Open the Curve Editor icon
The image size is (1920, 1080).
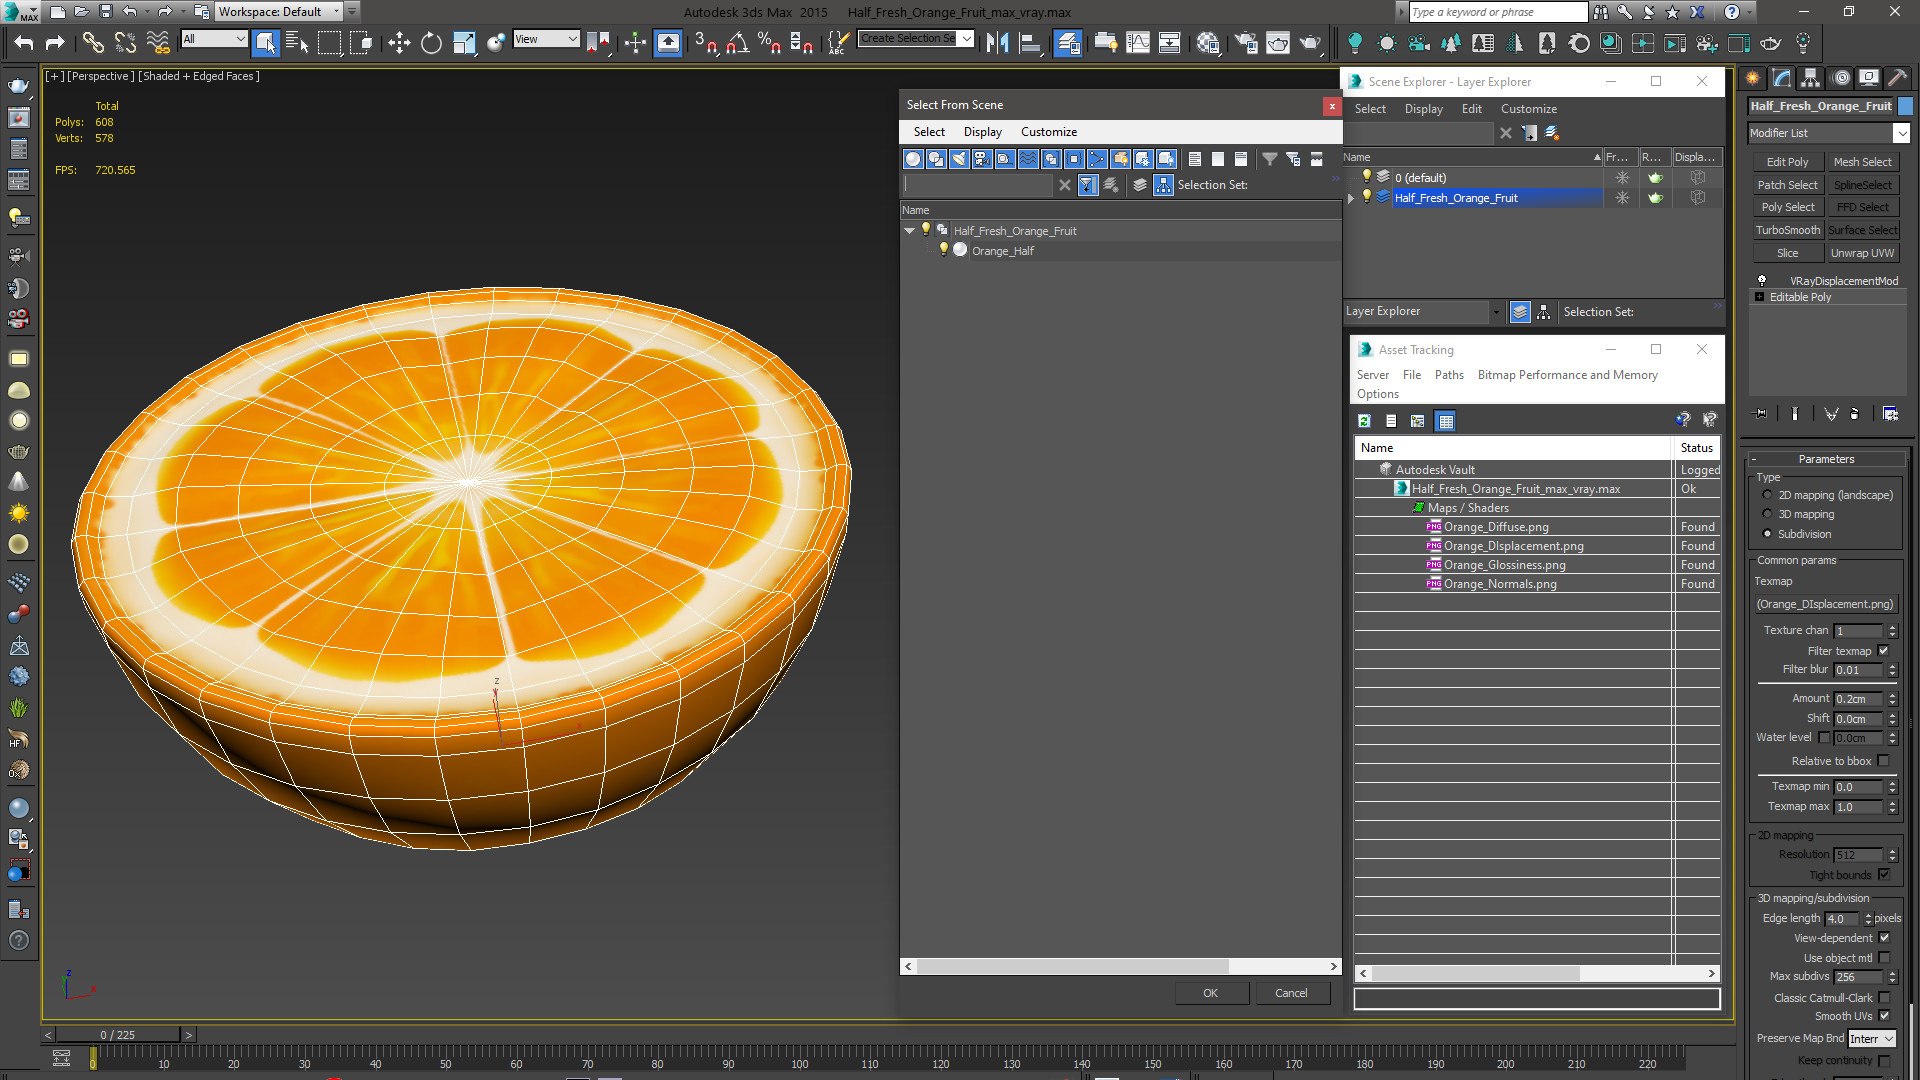click(x=1138, y=42)
